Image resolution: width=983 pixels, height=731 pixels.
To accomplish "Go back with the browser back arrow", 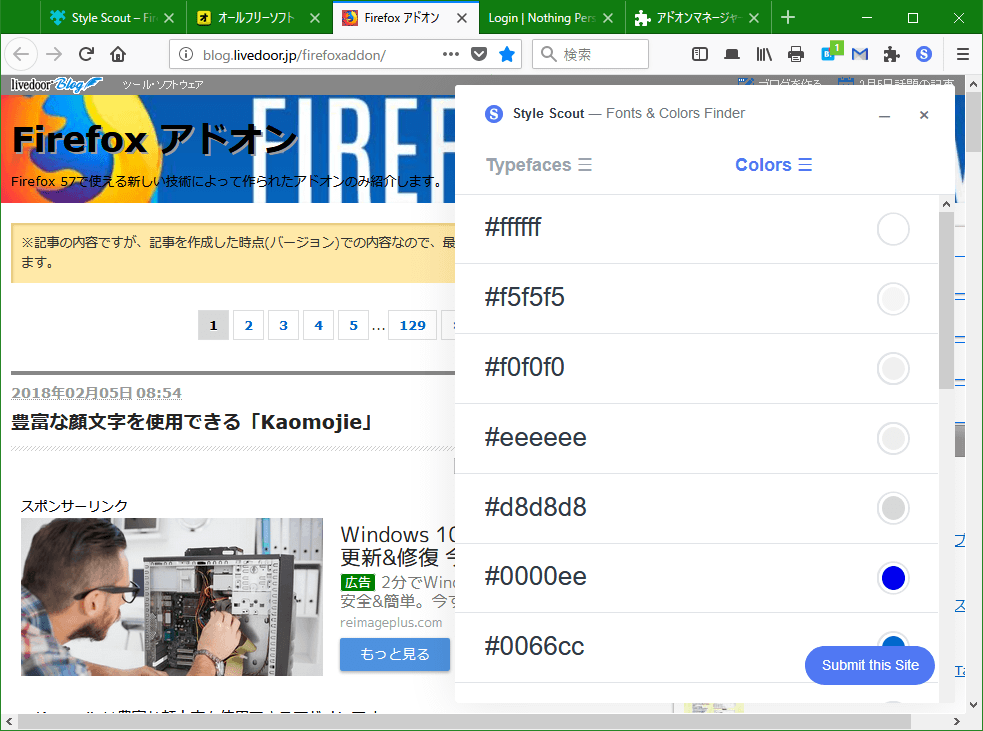I will pyautogui.click(x=21, y=55).
